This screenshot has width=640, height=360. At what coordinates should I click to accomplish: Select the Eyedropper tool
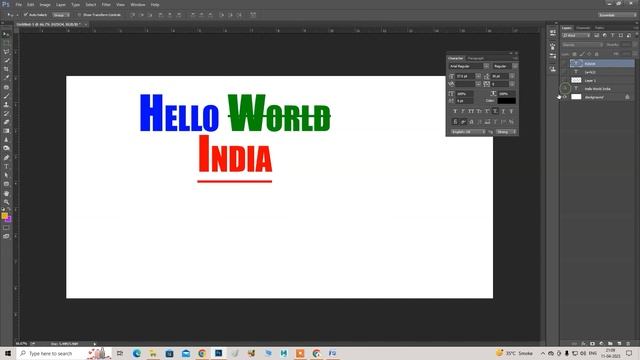pyautogui.click(x=6, y=78)
